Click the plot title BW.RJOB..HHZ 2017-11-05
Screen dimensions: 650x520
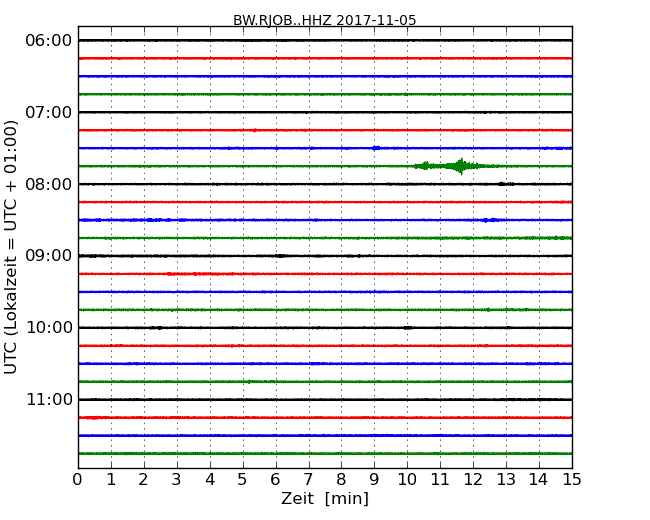pyautogui.click(x=325, y=20)
